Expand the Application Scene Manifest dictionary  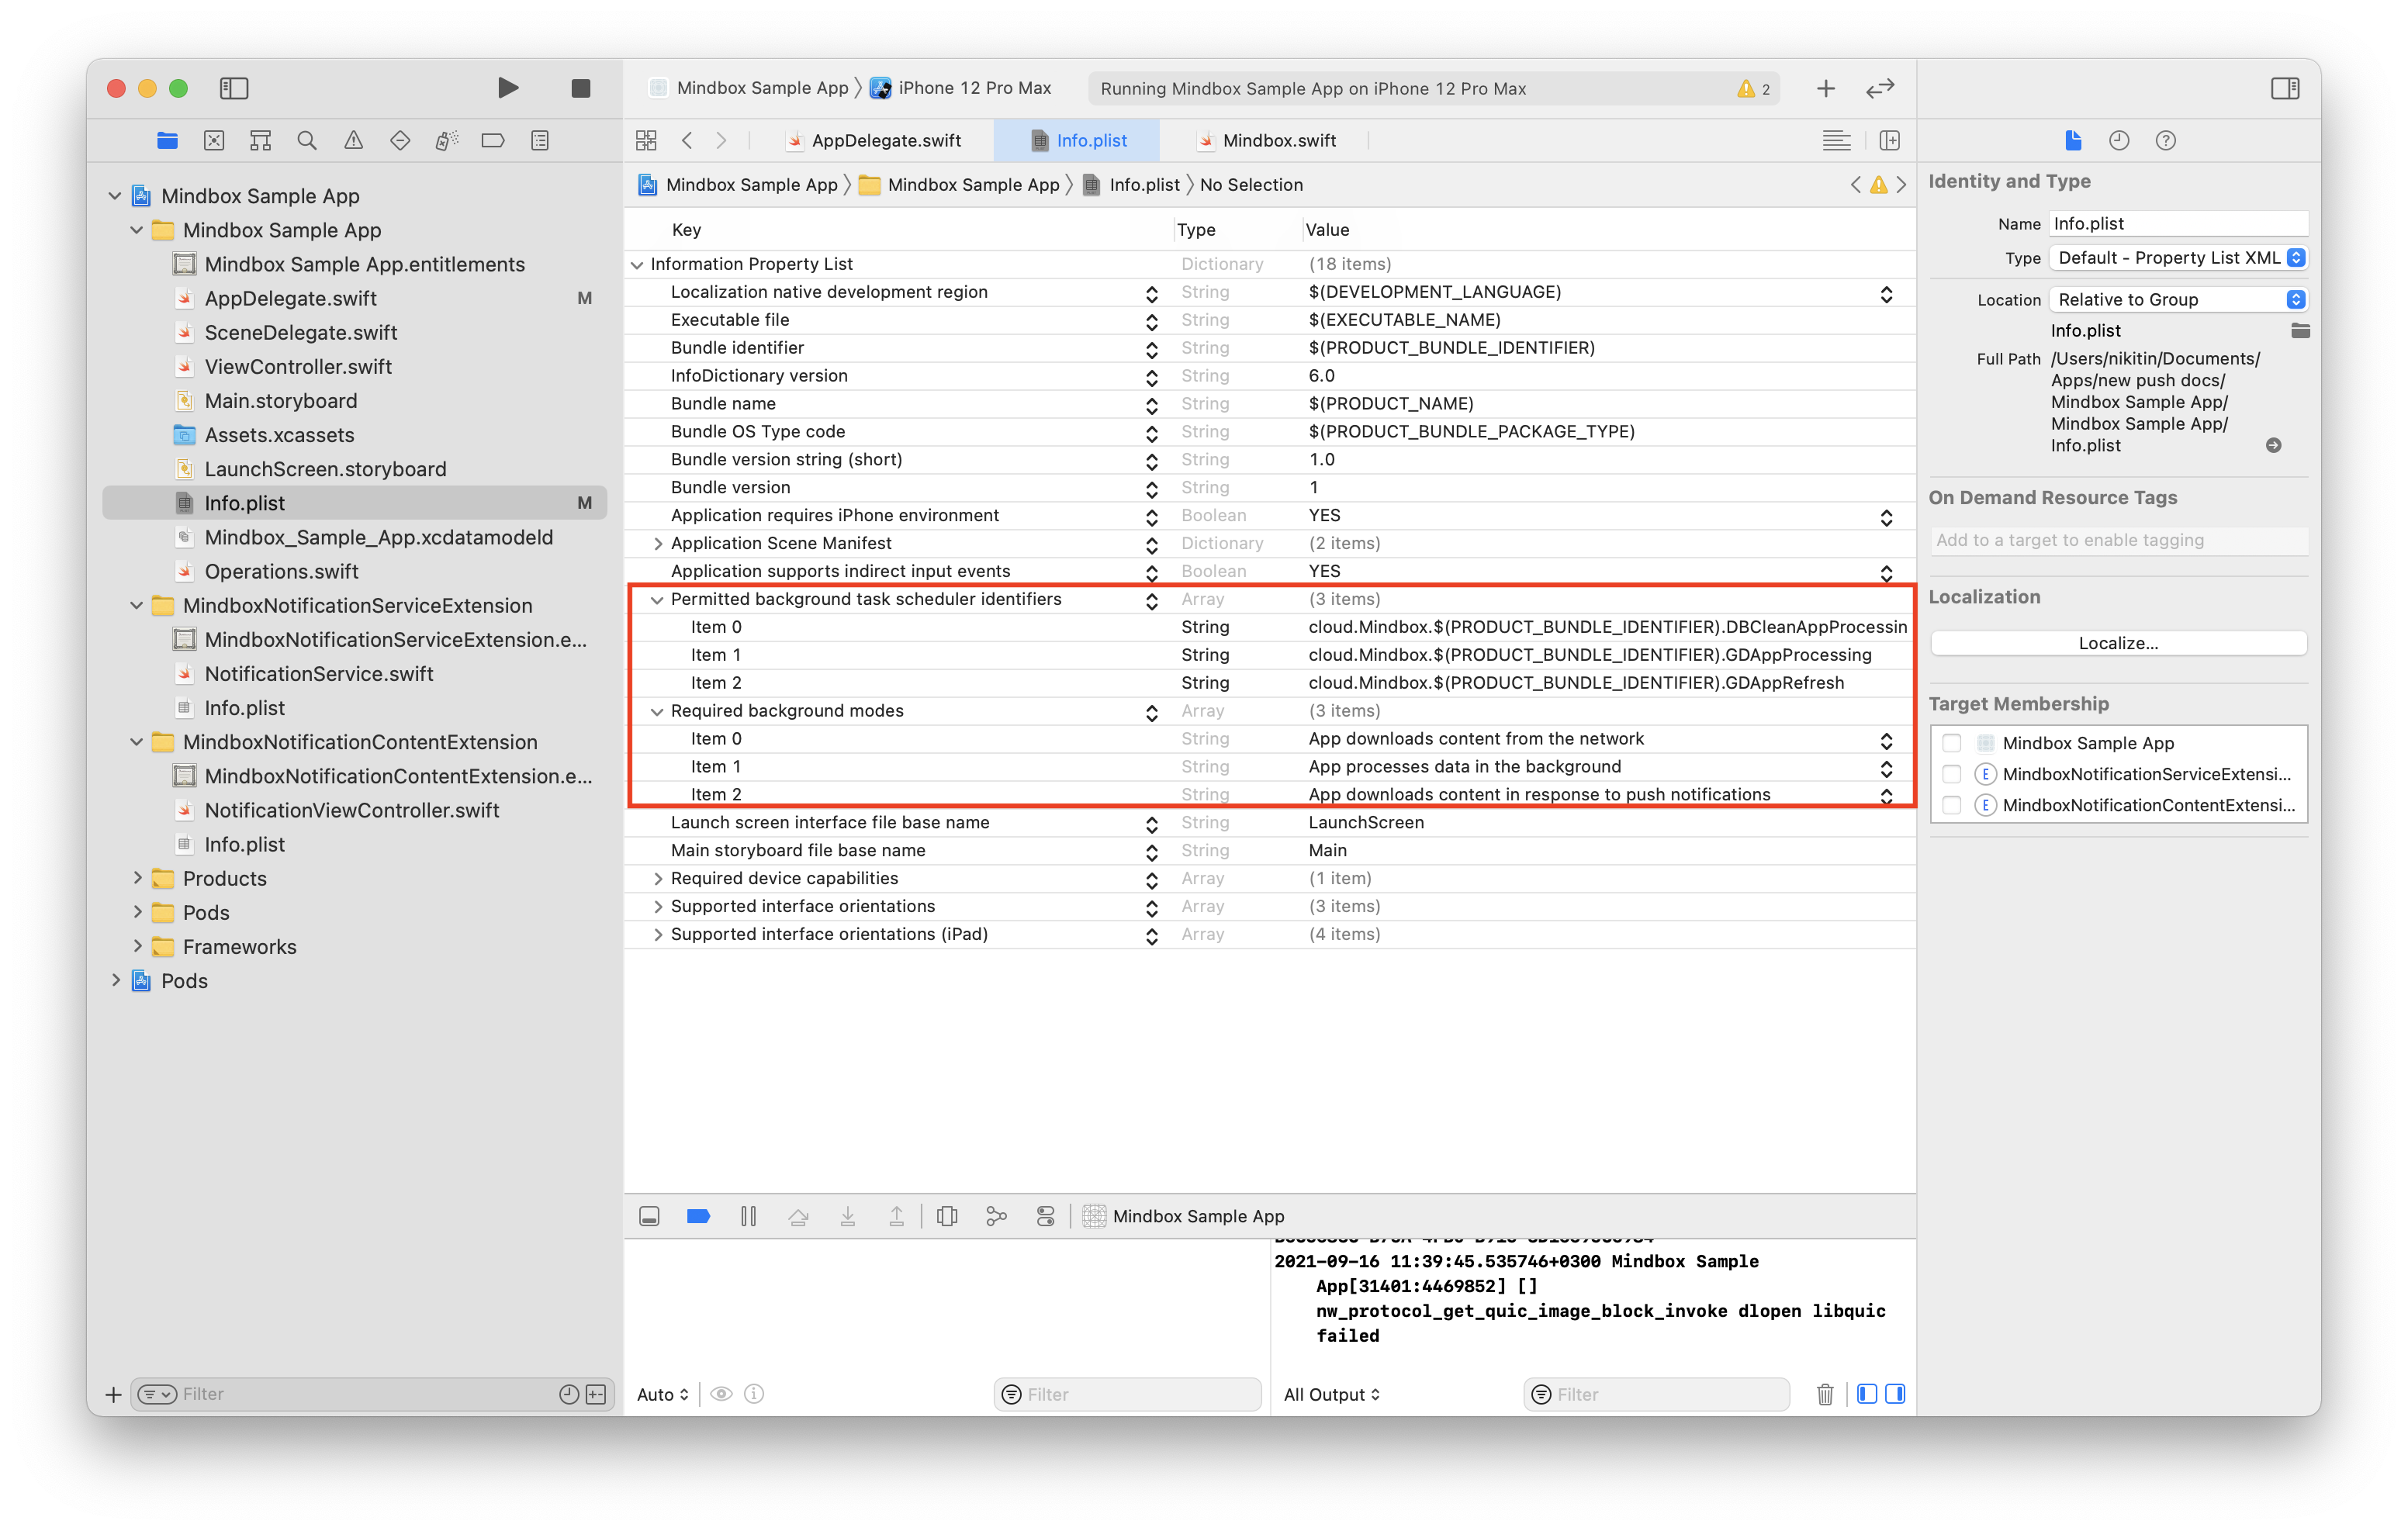point(657,544)
